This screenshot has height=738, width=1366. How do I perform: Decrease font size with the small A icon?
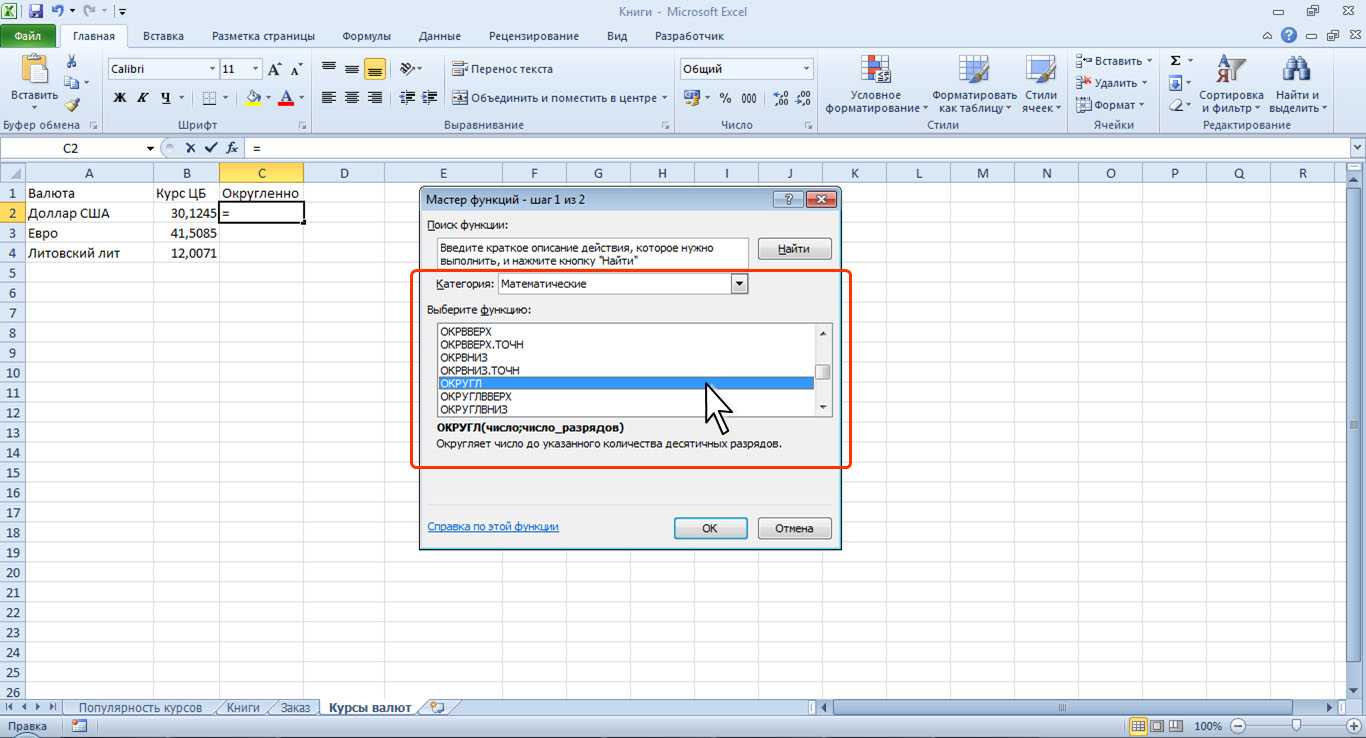click(x=294, y=69)
